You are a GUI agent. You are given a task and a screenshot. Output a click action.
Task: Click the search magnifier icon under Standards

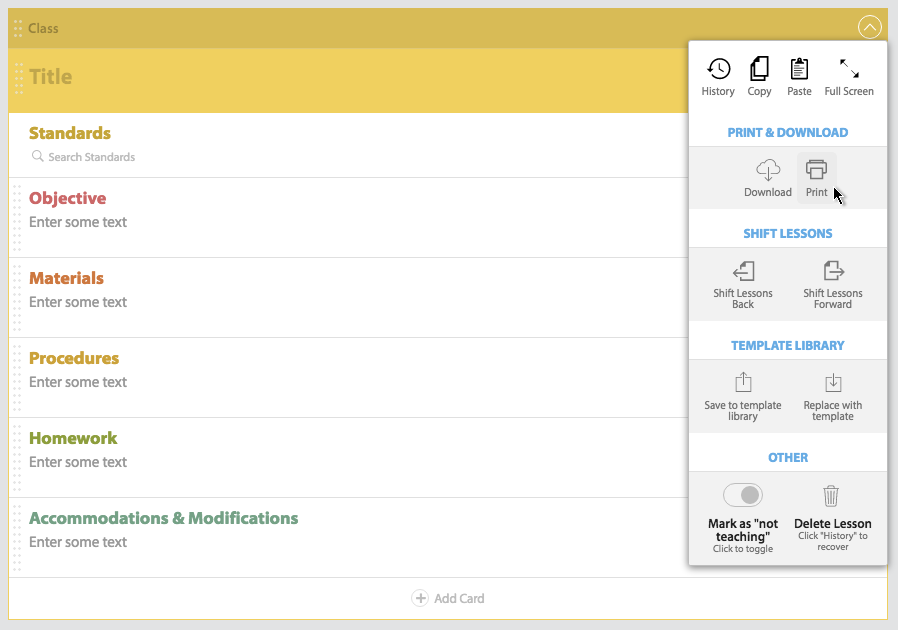[x=37, y=156]
